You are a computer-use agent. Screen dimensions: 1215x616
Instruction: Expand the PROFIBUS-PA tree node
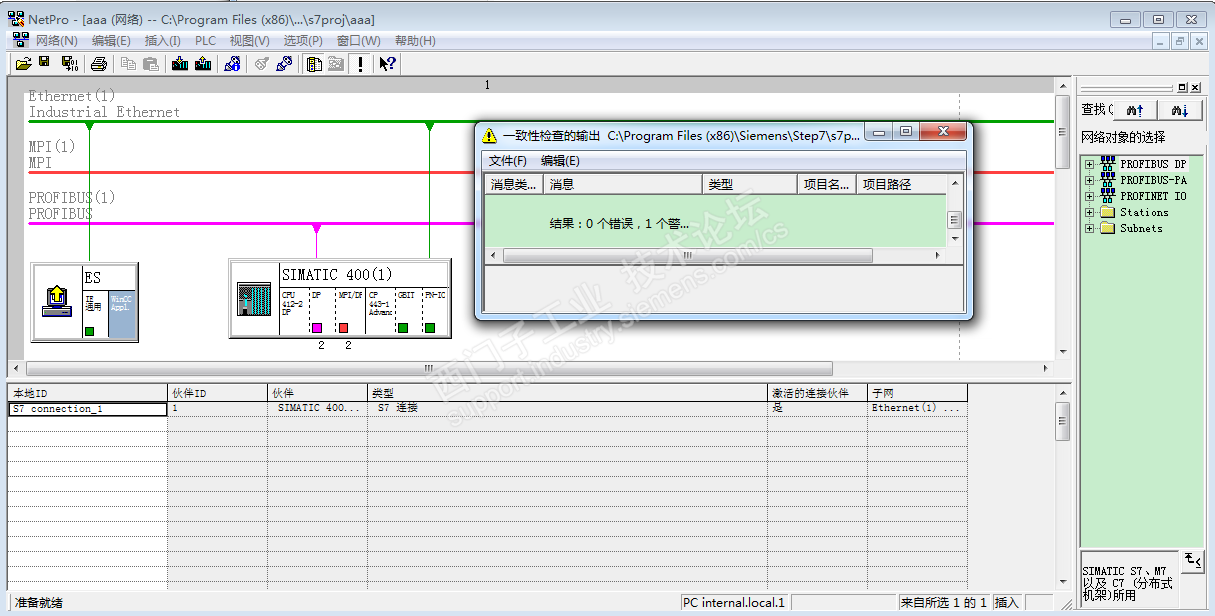click(1089, 180)
